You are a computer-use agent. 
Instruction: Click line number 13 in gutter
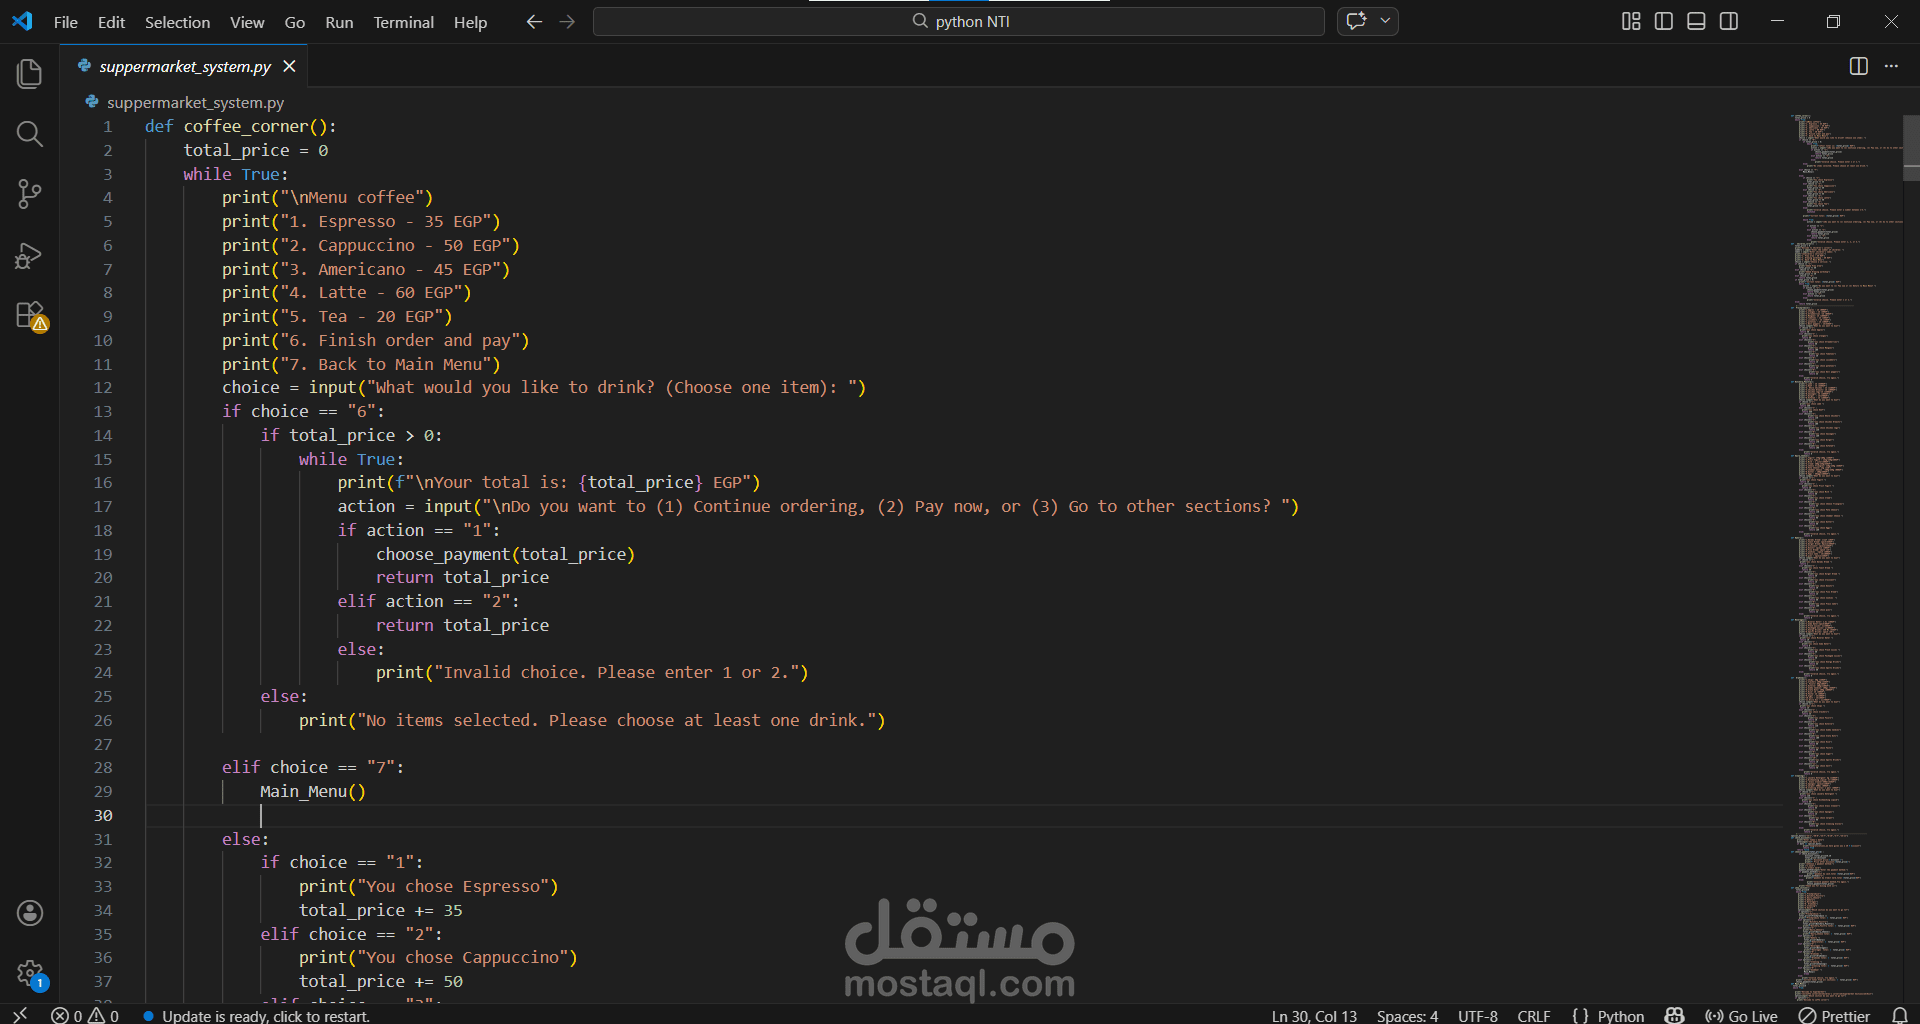pyautogui.click(x=103, y=411)
